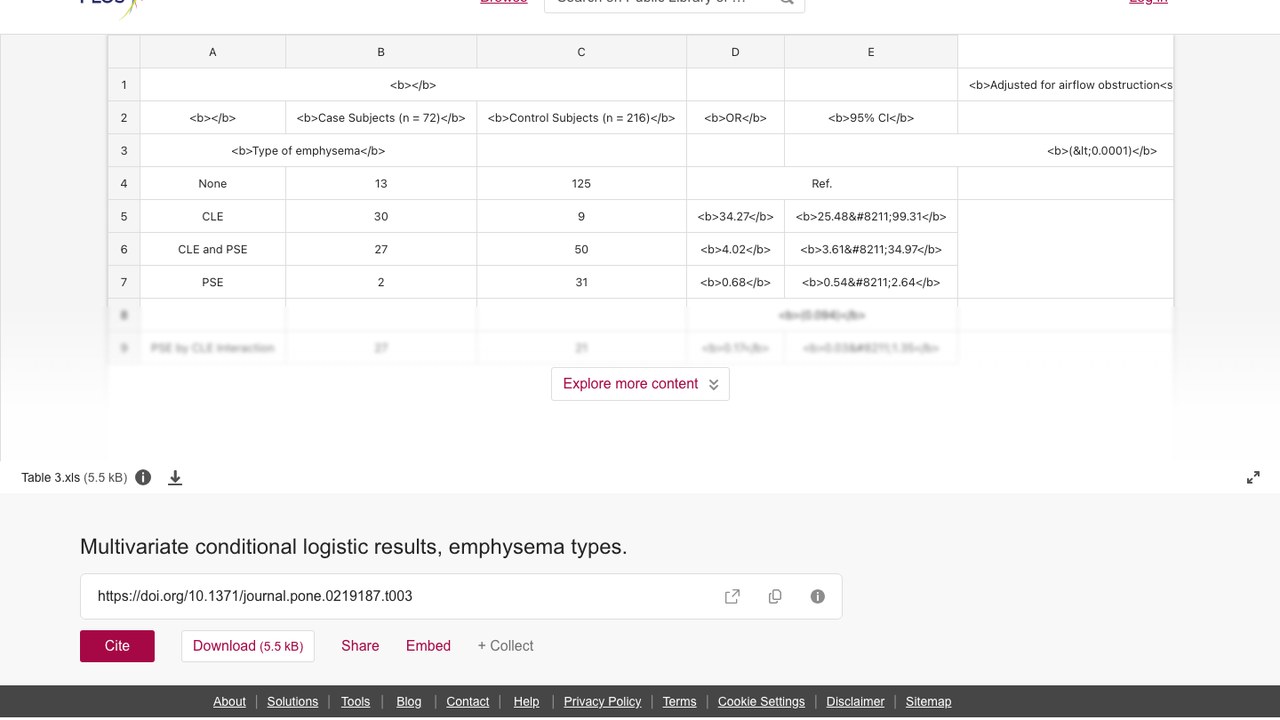Download Table 3.xls via arrow icon
The width and height of the screenshot is (1280, 720).
coord(175,478)
